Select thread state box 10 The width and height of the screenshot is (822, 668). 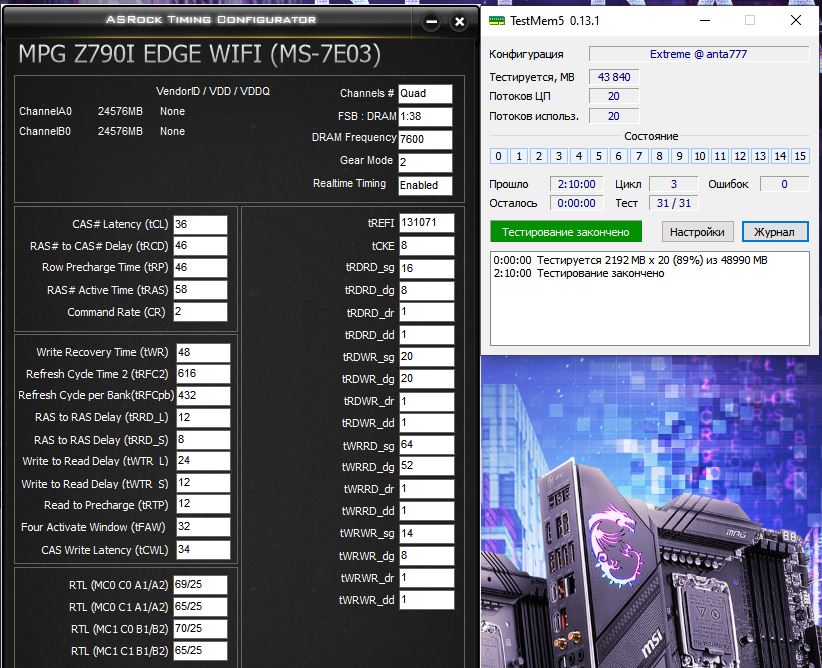699,156
